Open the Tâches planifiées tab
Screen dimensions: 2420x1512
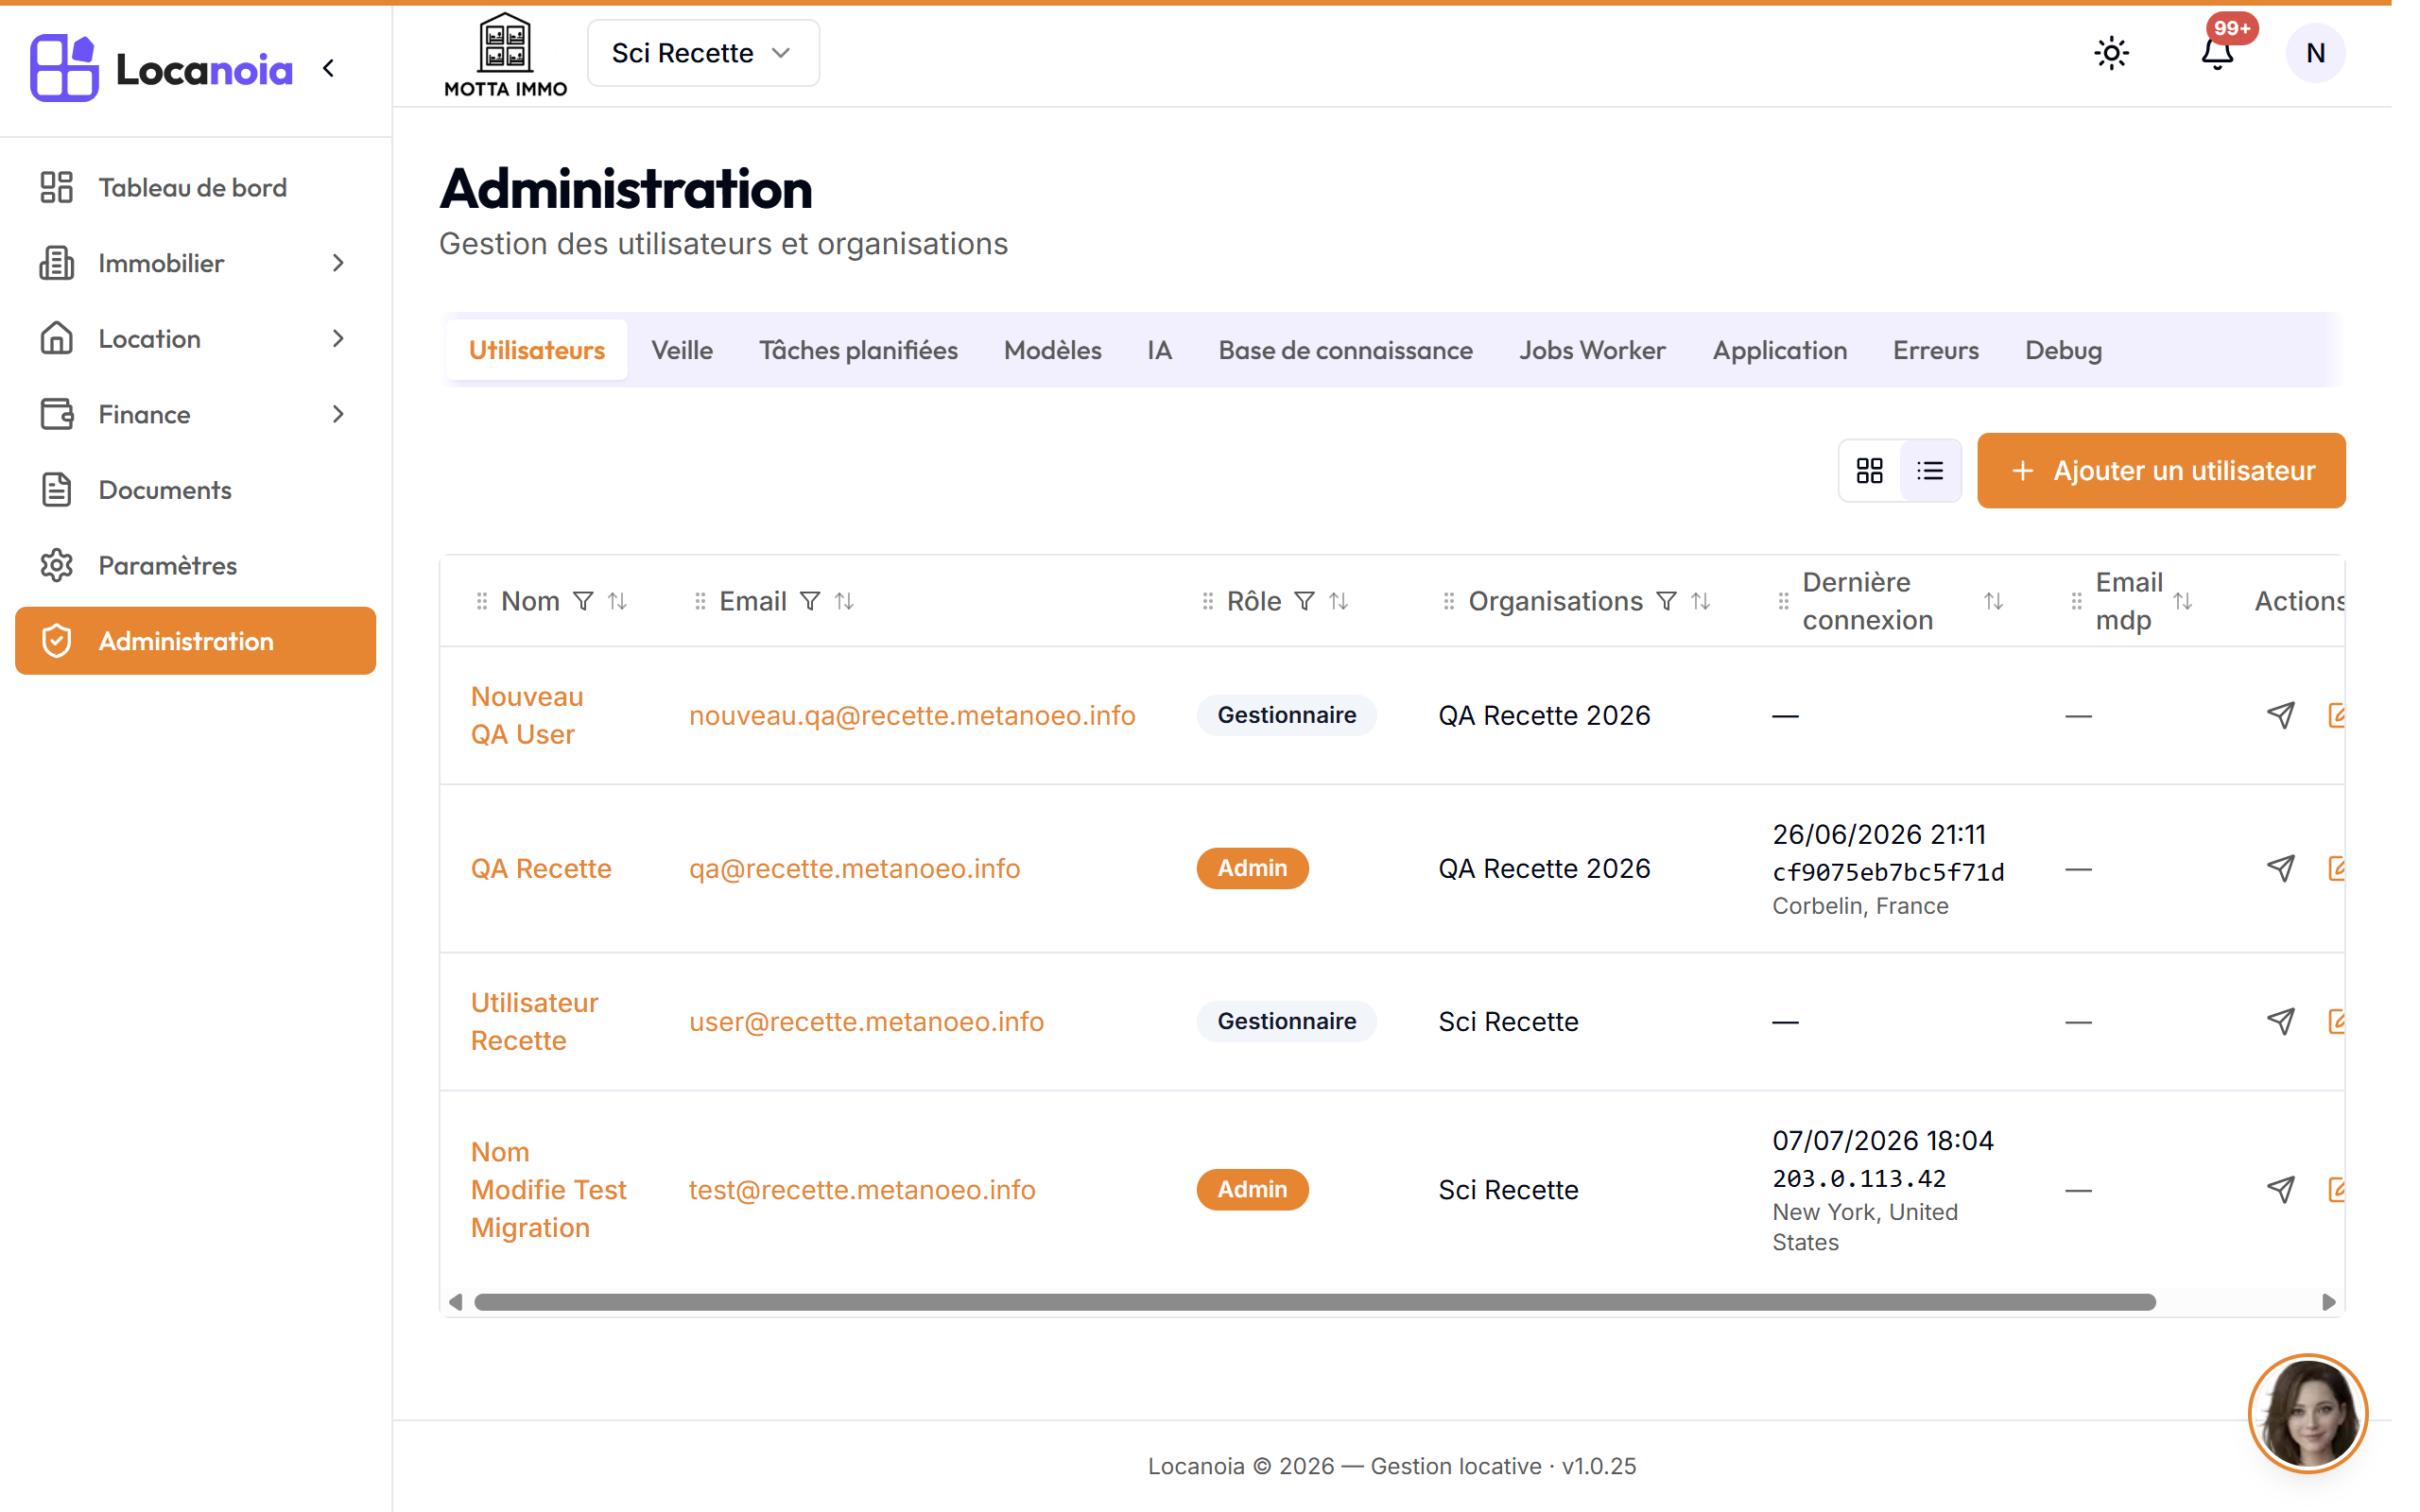click(858, 350)
